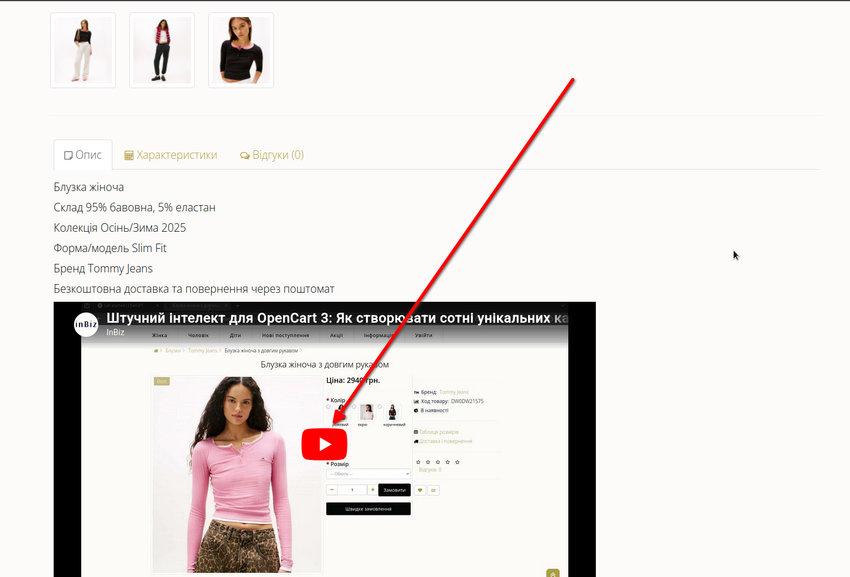Play the embedded YouTube video
850x577 pixels.
[x=324, y=444]
